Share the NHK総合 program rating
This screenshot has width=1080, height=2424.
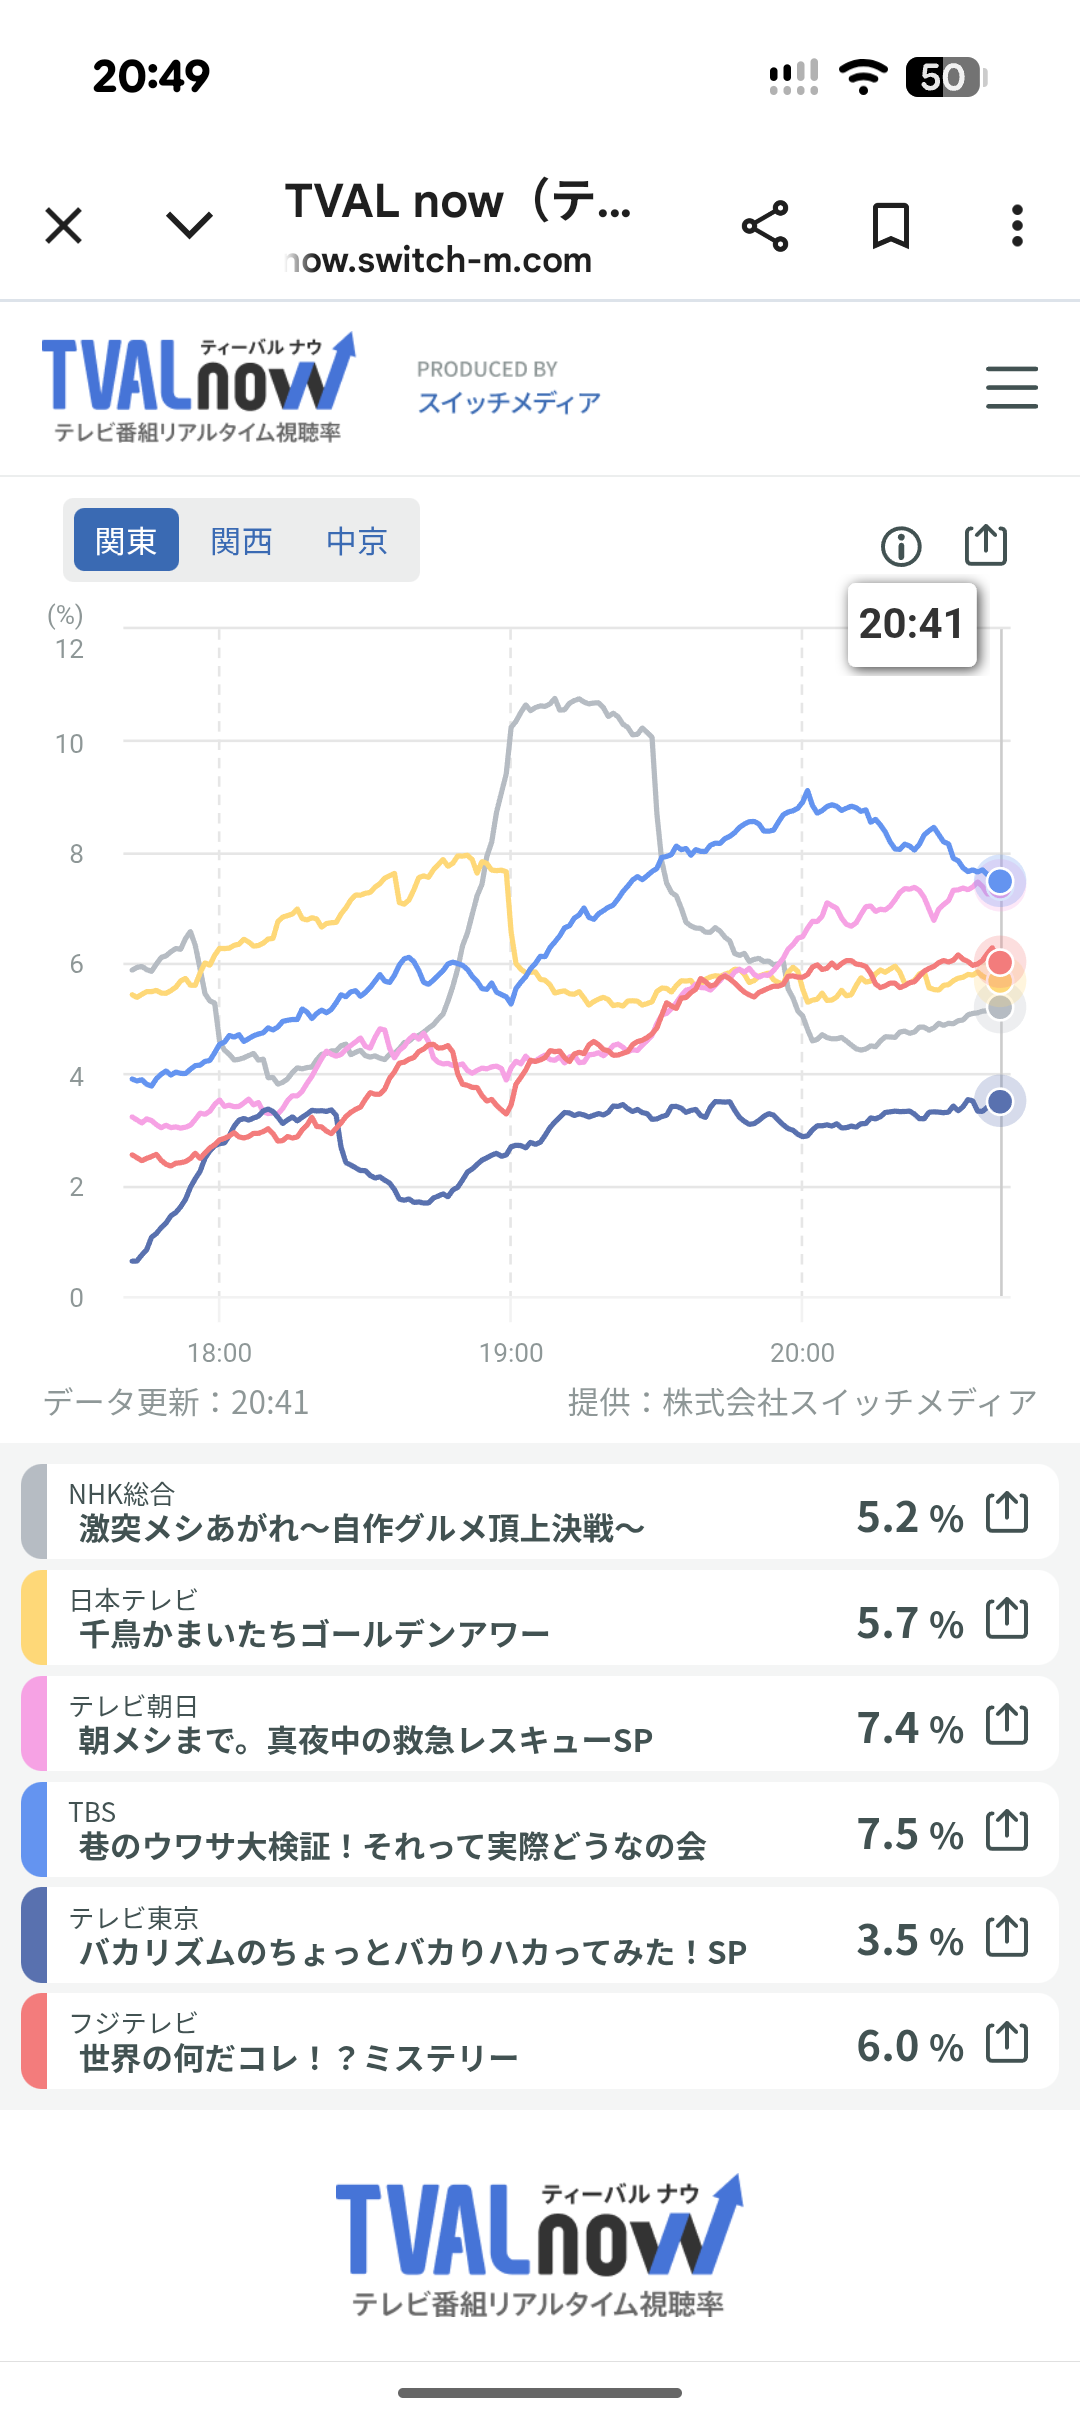pyautogui.click(x=1007, y=1512)
